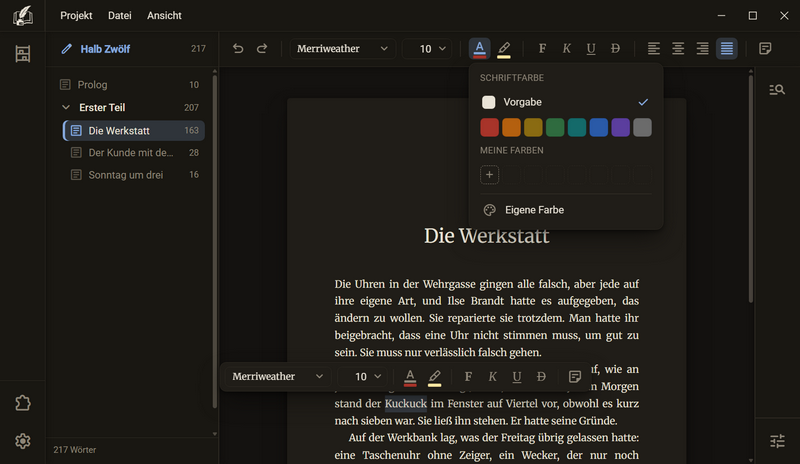This screenshot has width=800, height=464.
Task: Toggle italic (K) in the main toolbar
Action: [x=566, y=48]
